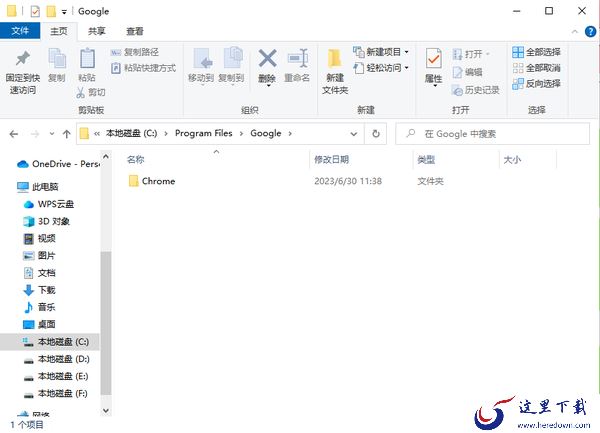Select 此电脑 in navigation pane
This screenshot has height=433, width=600.
click(38, 187)
